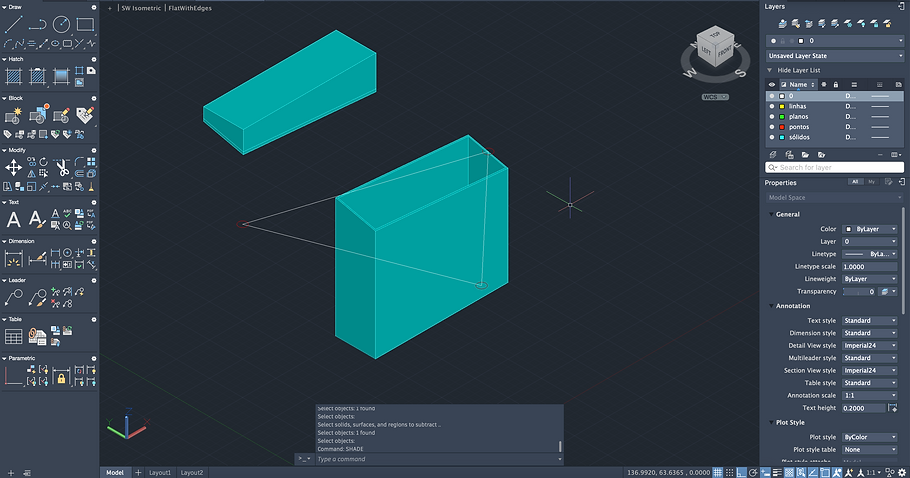Open the Unsaved Layer State dropdown
Screen dimensions: 910x478
835,56
